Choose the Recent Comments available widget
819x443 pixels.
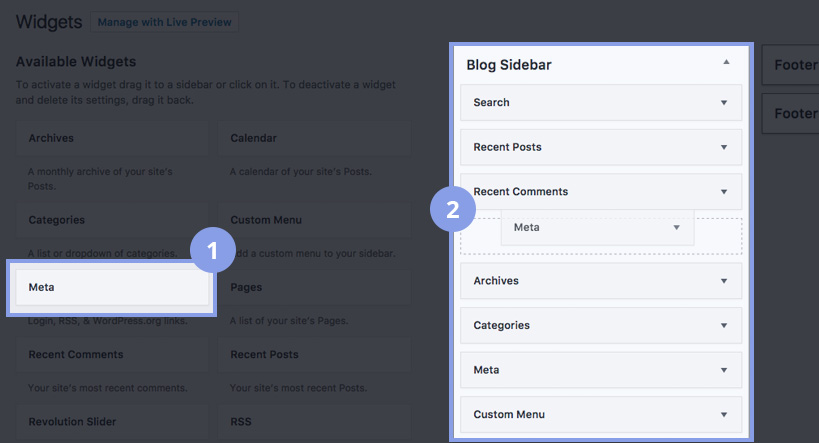coord(112,354)
